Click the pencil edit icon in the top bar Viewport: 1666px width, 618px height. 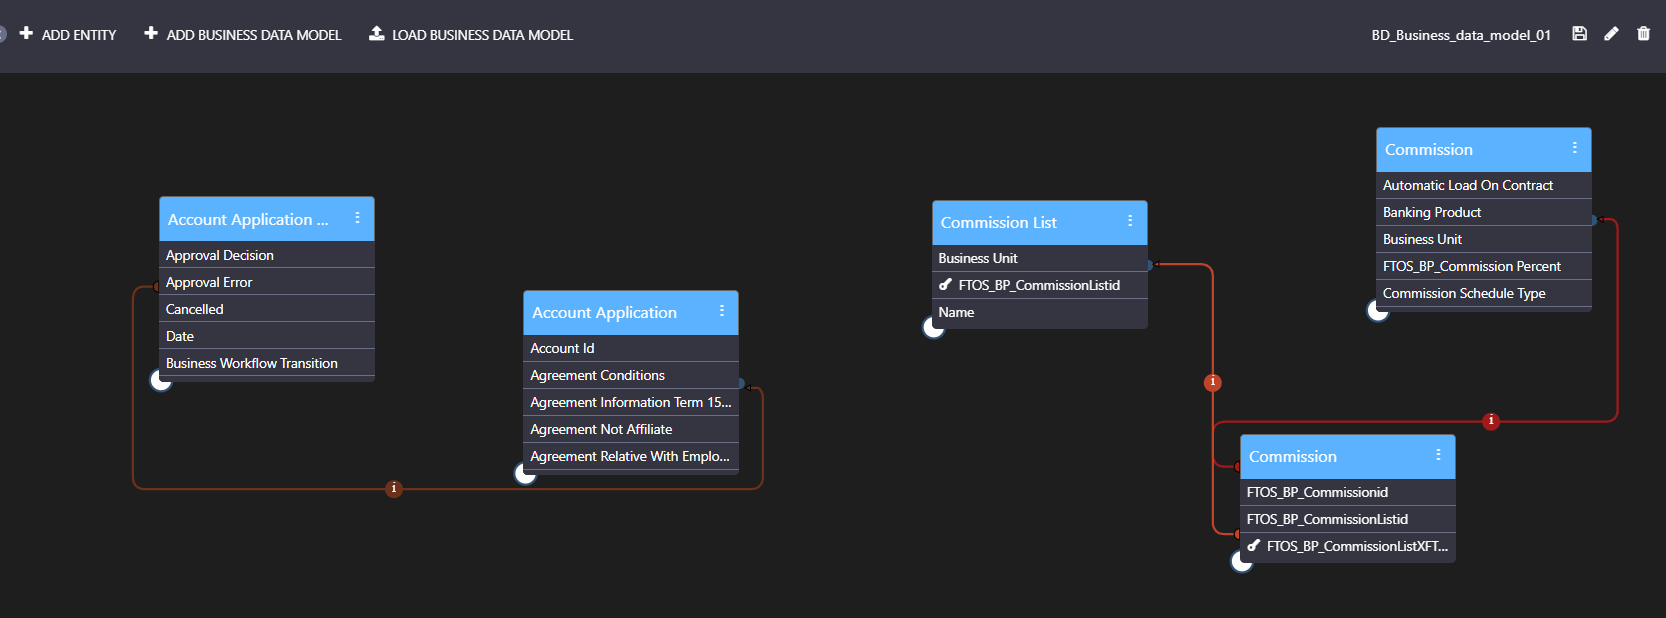pyautogui.click(x=1611, y=34)
